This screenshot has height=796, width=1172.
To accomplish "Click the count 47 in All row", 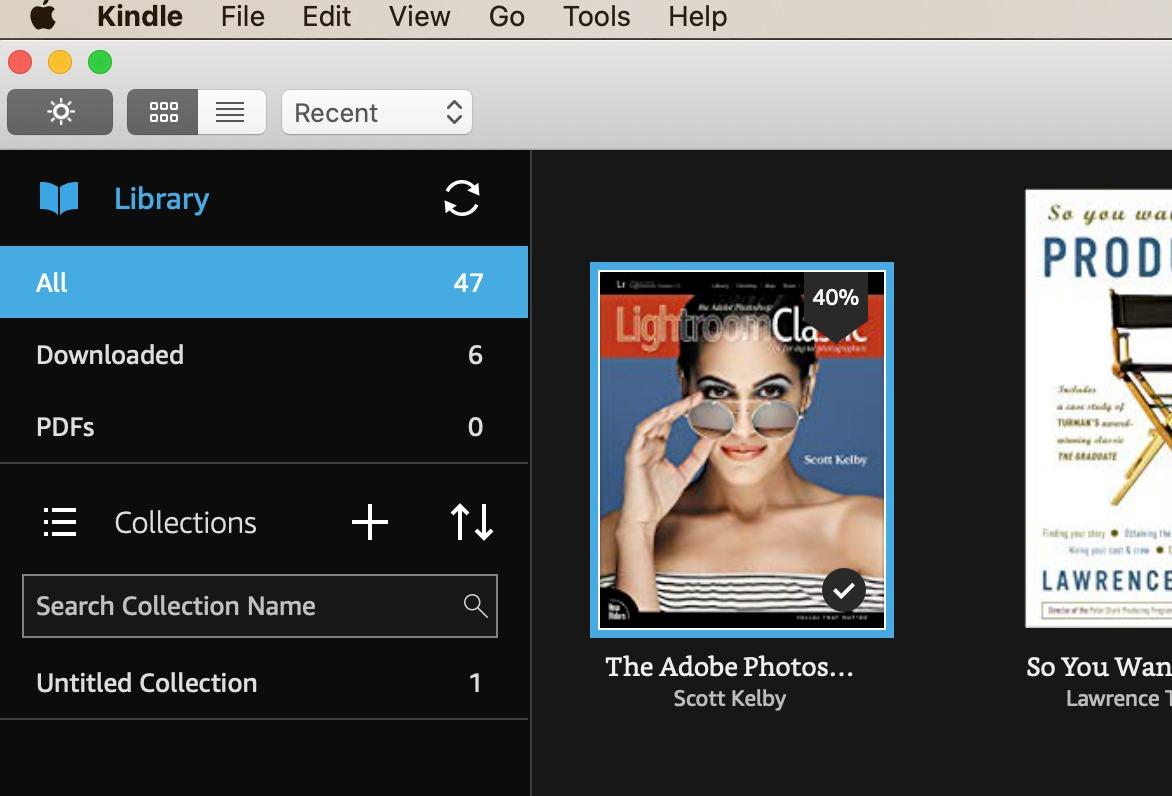I will [468, 283].
